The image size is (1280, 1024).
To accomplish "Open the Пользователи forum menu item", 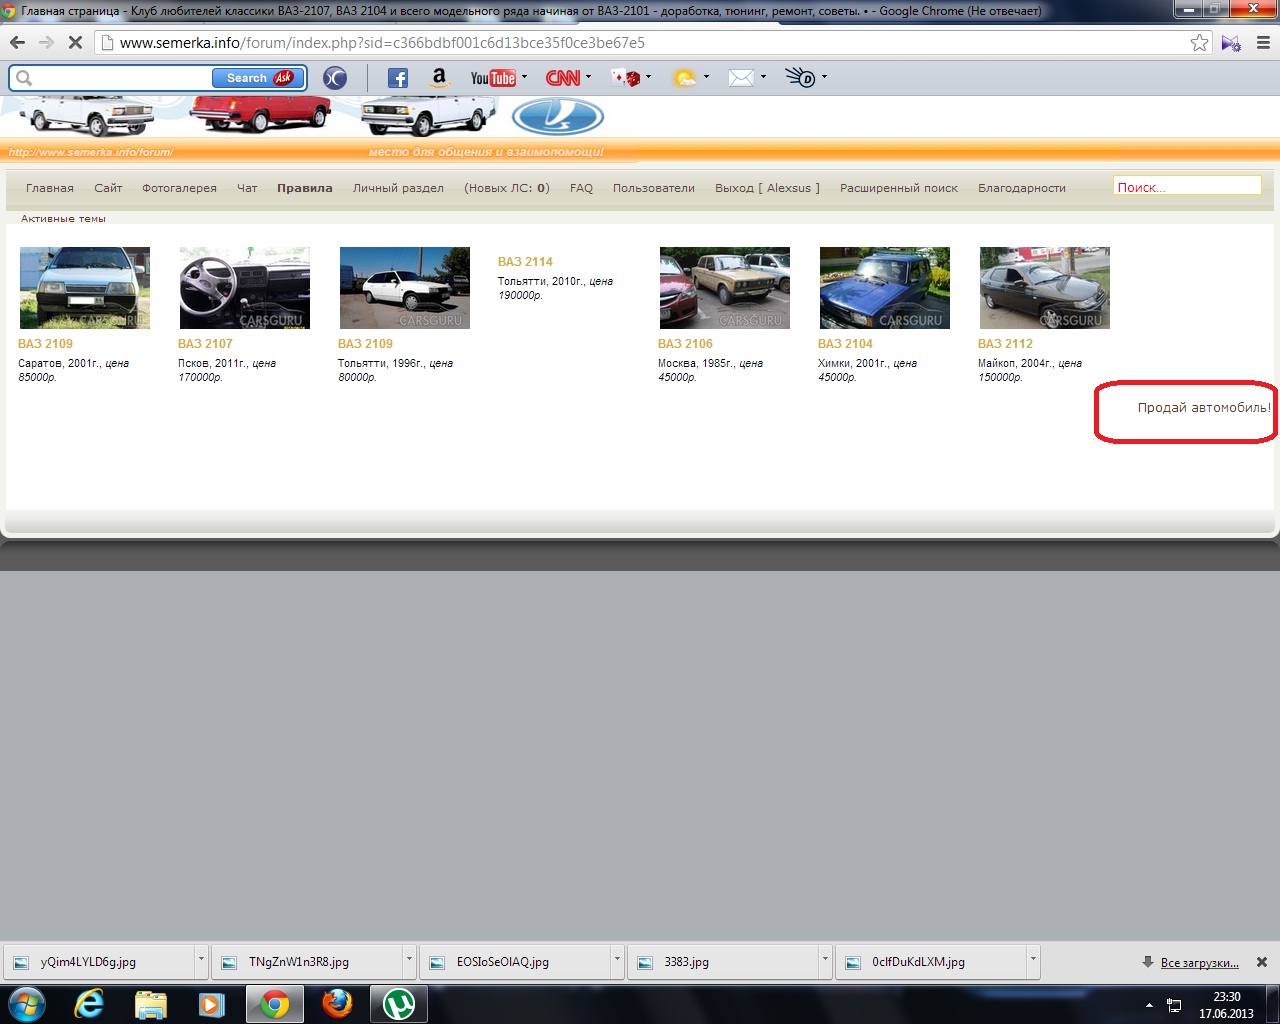I will coord(653,188).
